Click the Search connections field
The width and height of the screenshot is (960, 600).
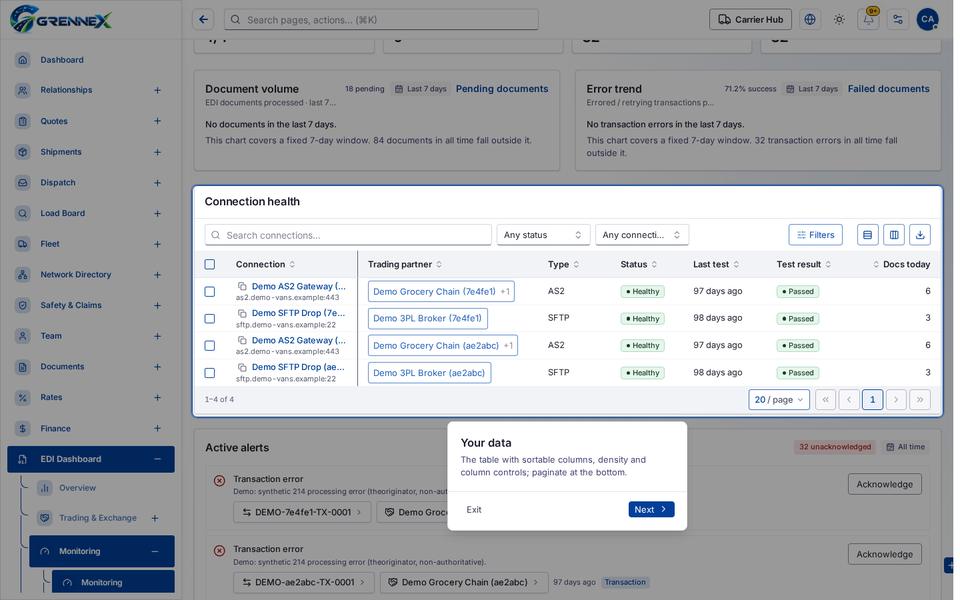point(348,235)
